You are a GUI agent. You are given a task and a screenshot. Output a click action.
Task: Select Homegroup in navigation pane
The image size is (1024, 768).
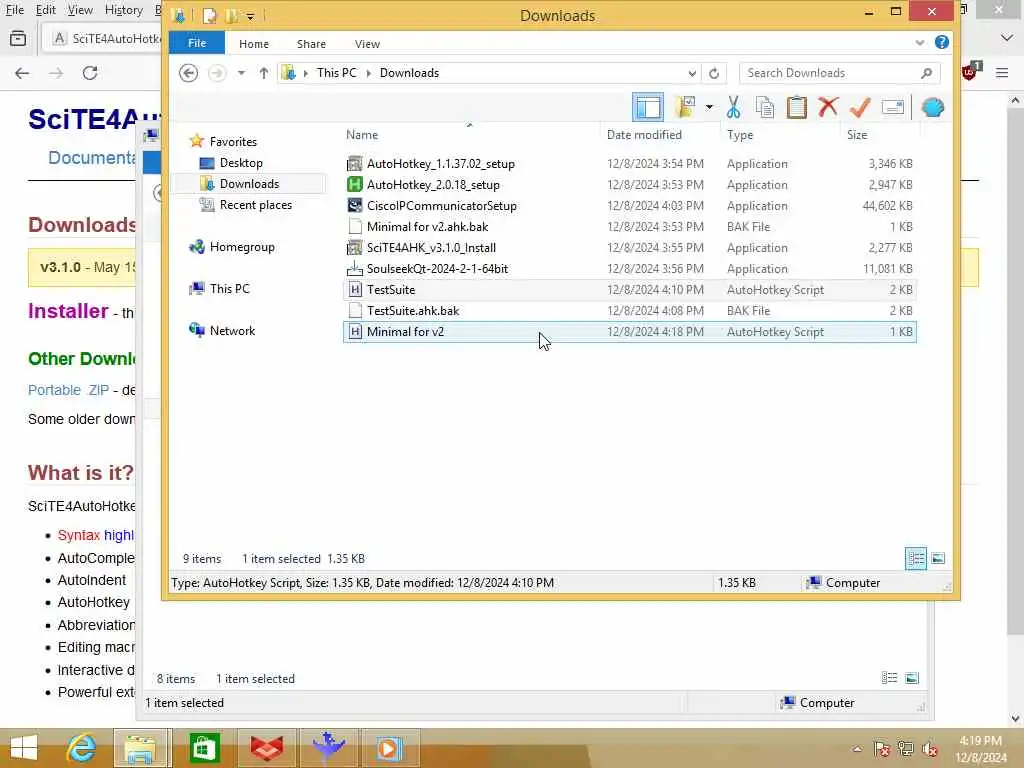pyautogui.click(x=242, y=247)
